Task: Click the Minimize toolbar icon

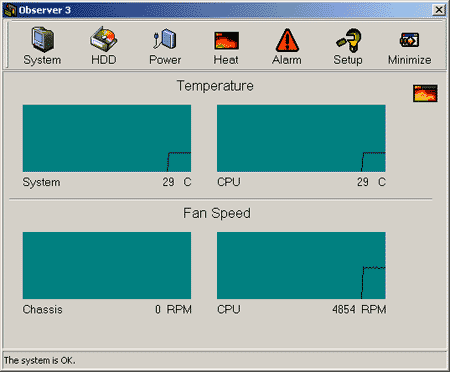Action: pyautogui.click(x=410, y=46)
